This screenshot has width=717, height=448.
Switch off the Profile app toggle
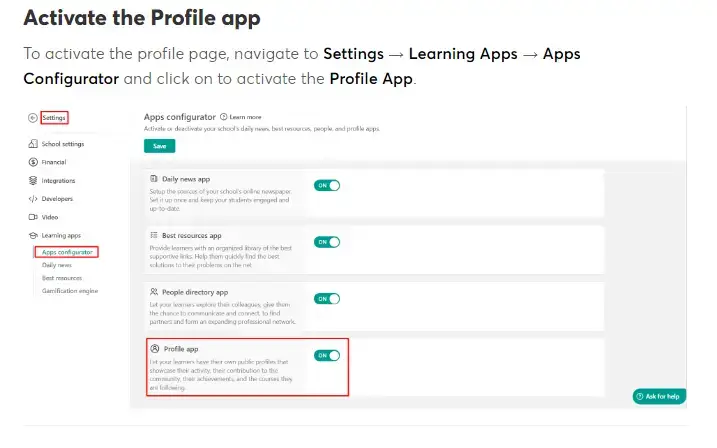coord(328,355)
